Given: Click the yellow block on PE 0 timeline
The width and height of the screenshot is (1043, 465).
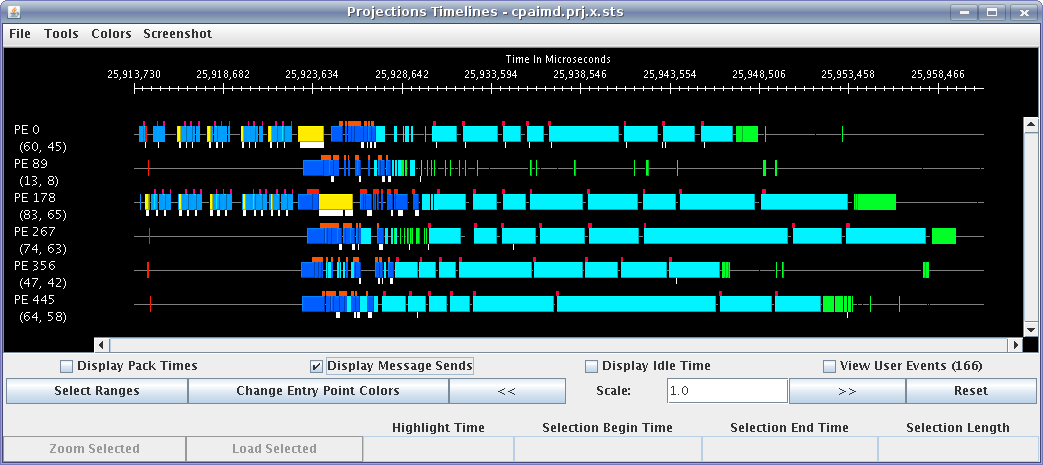Looking at the screenshot, I should 310,133.
